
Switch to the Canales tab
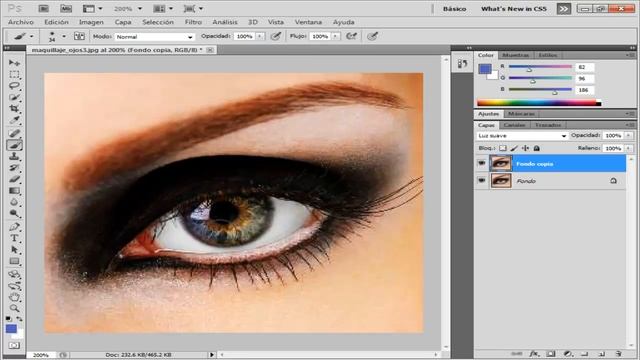pos(514,125)
